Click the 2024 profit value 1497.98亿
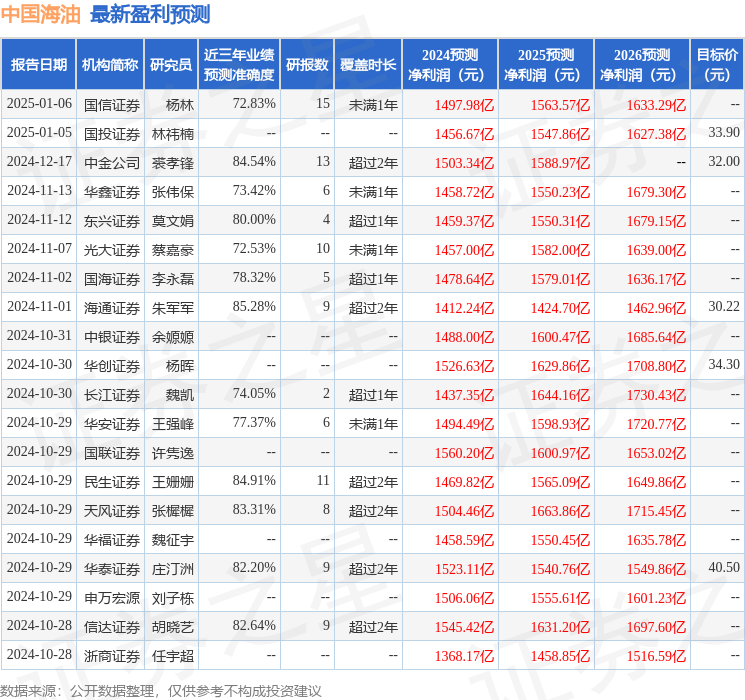Viewport: 745px width, 700px height. point(465,105)
